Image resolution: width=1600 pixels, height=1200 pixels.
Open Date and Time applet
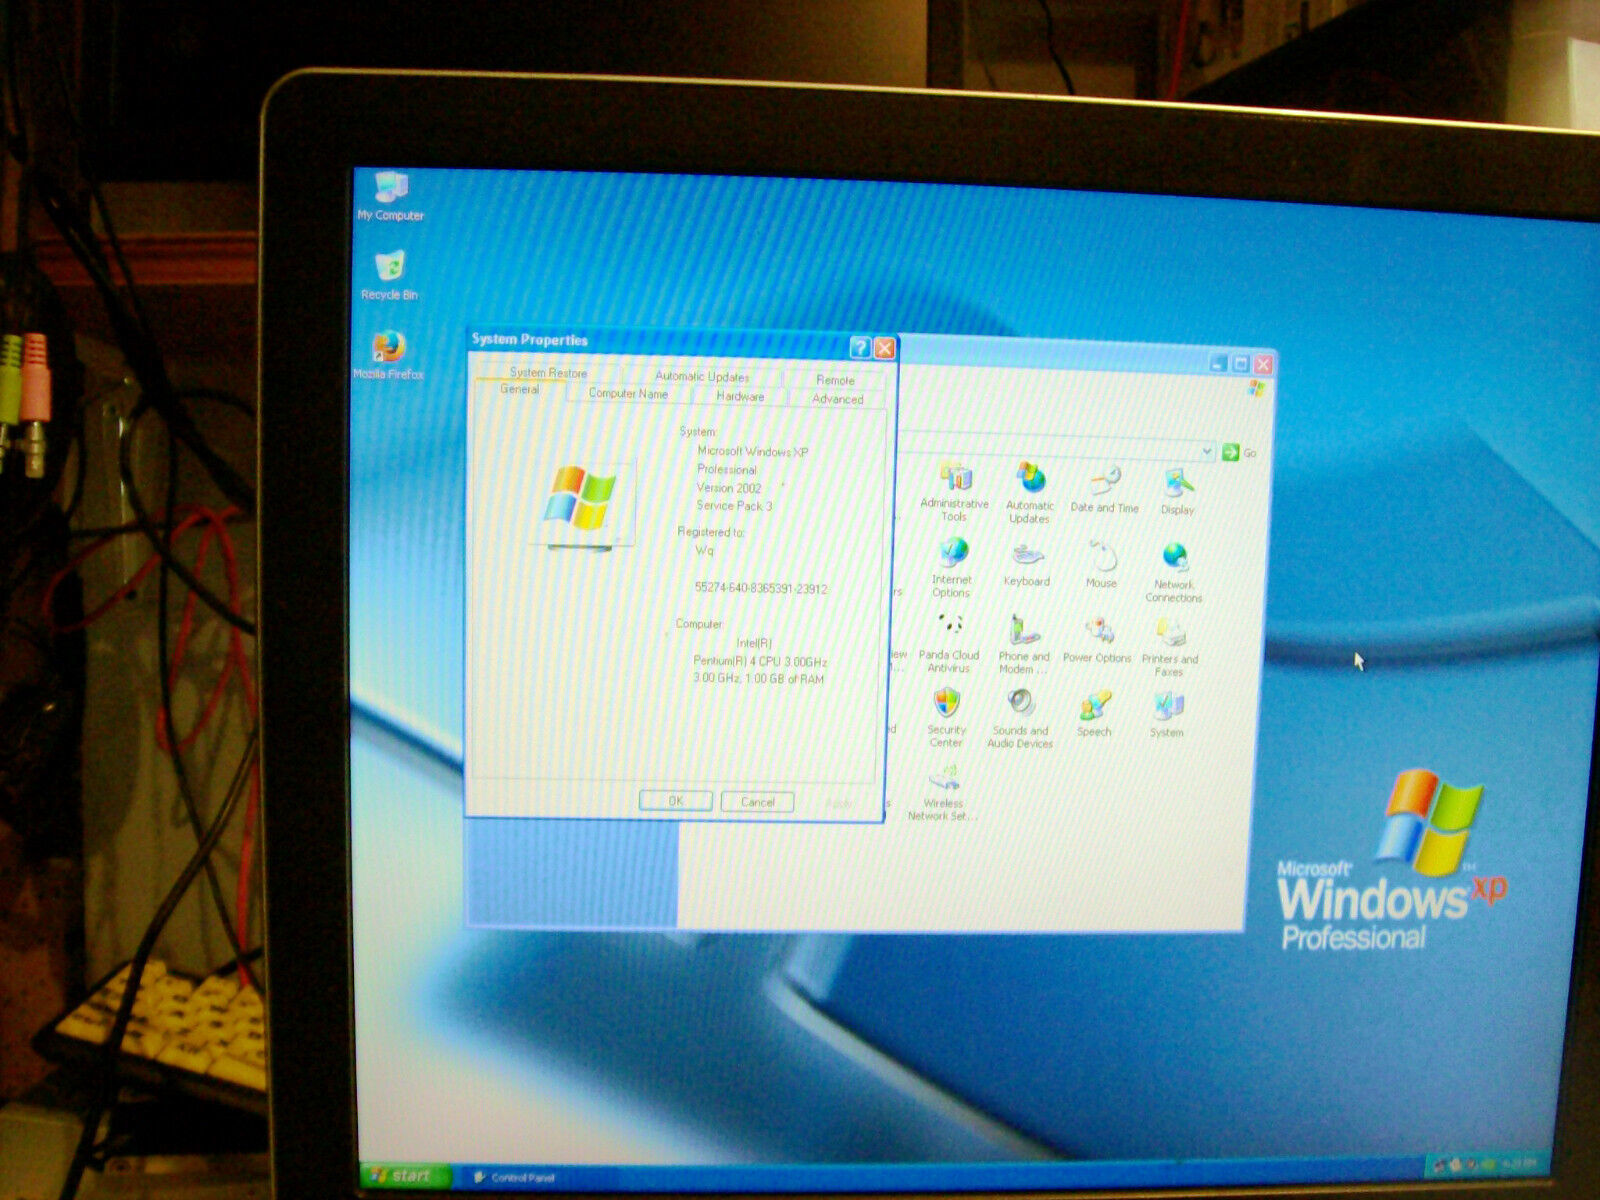click(x=1105, y=489)
